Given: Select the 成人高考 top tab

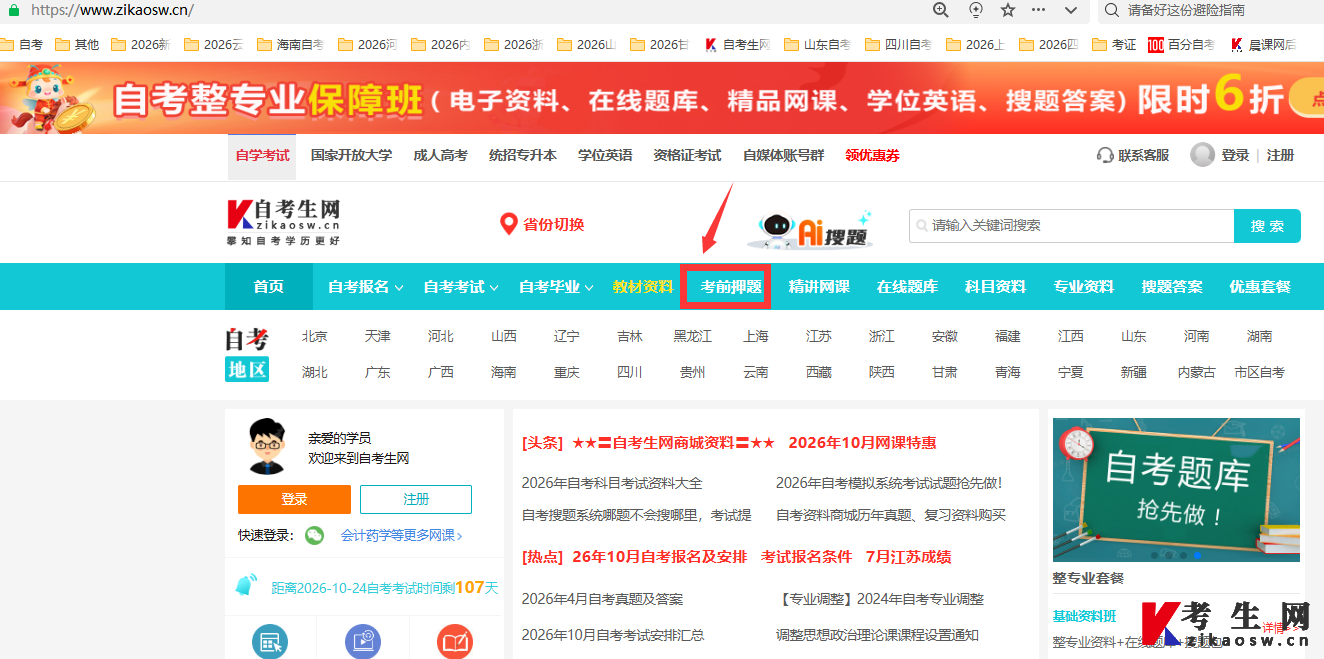Looking at the screenshot, I should pyautogui.click(x=440, y=155).
